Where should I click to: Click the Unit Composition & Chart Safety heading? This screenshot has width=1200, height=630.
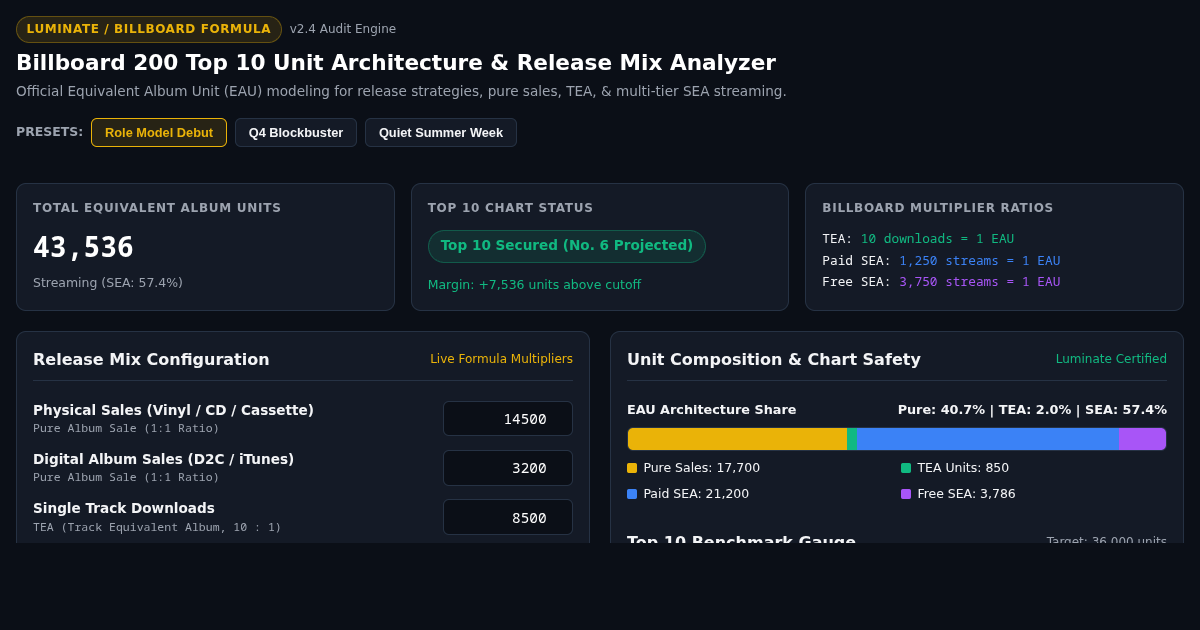click(x=774, y=359)
